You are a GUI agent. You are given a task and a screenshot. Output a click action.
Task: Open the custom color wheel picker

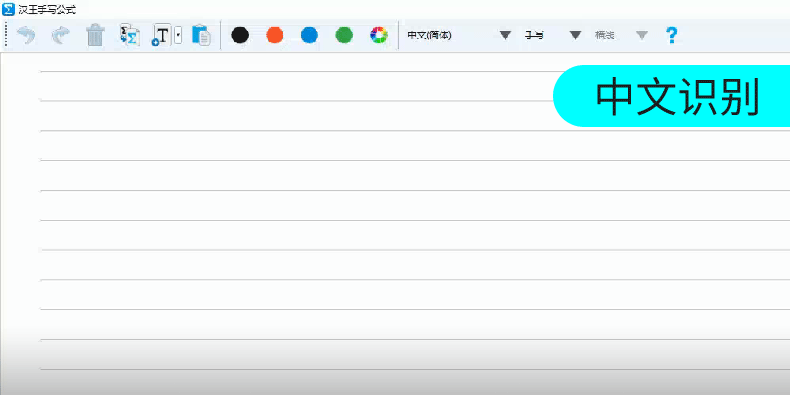pyautogui.click(x=379, y=35)
